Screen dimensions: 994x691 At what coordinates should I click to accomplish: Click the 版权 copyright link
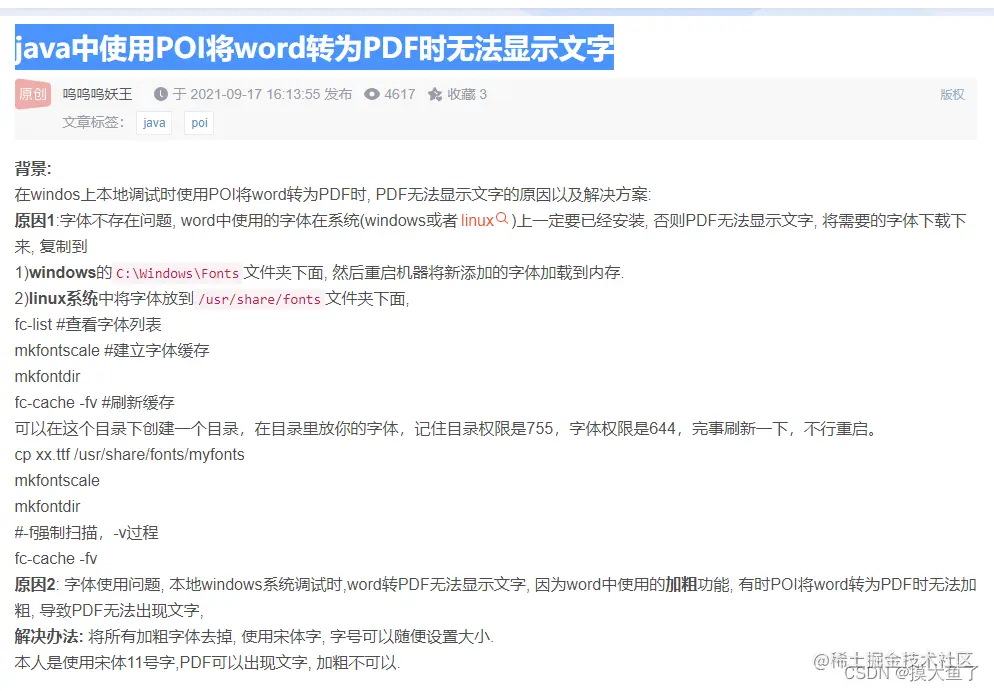click(952, 94)
